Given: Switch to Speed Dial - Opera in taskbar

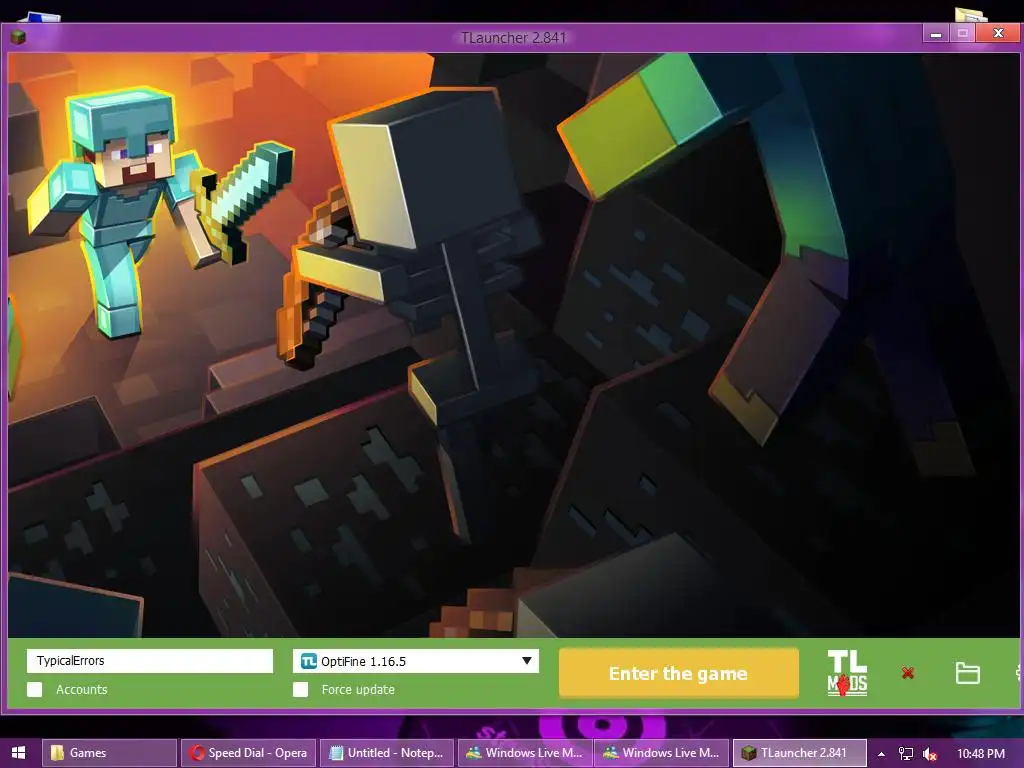Looking at the screenshot, I should [248, 752].
